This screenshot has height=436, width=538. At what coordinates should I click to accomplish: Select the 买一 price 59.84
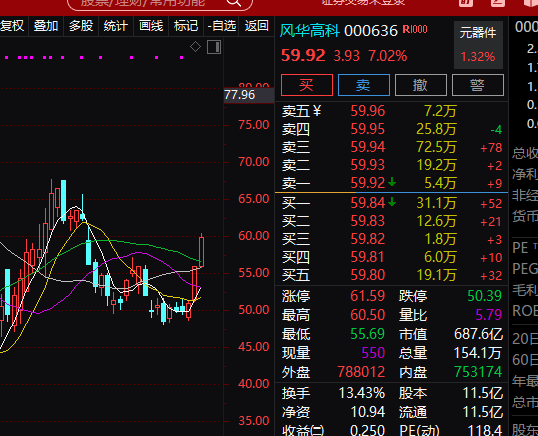coord(368,203)
